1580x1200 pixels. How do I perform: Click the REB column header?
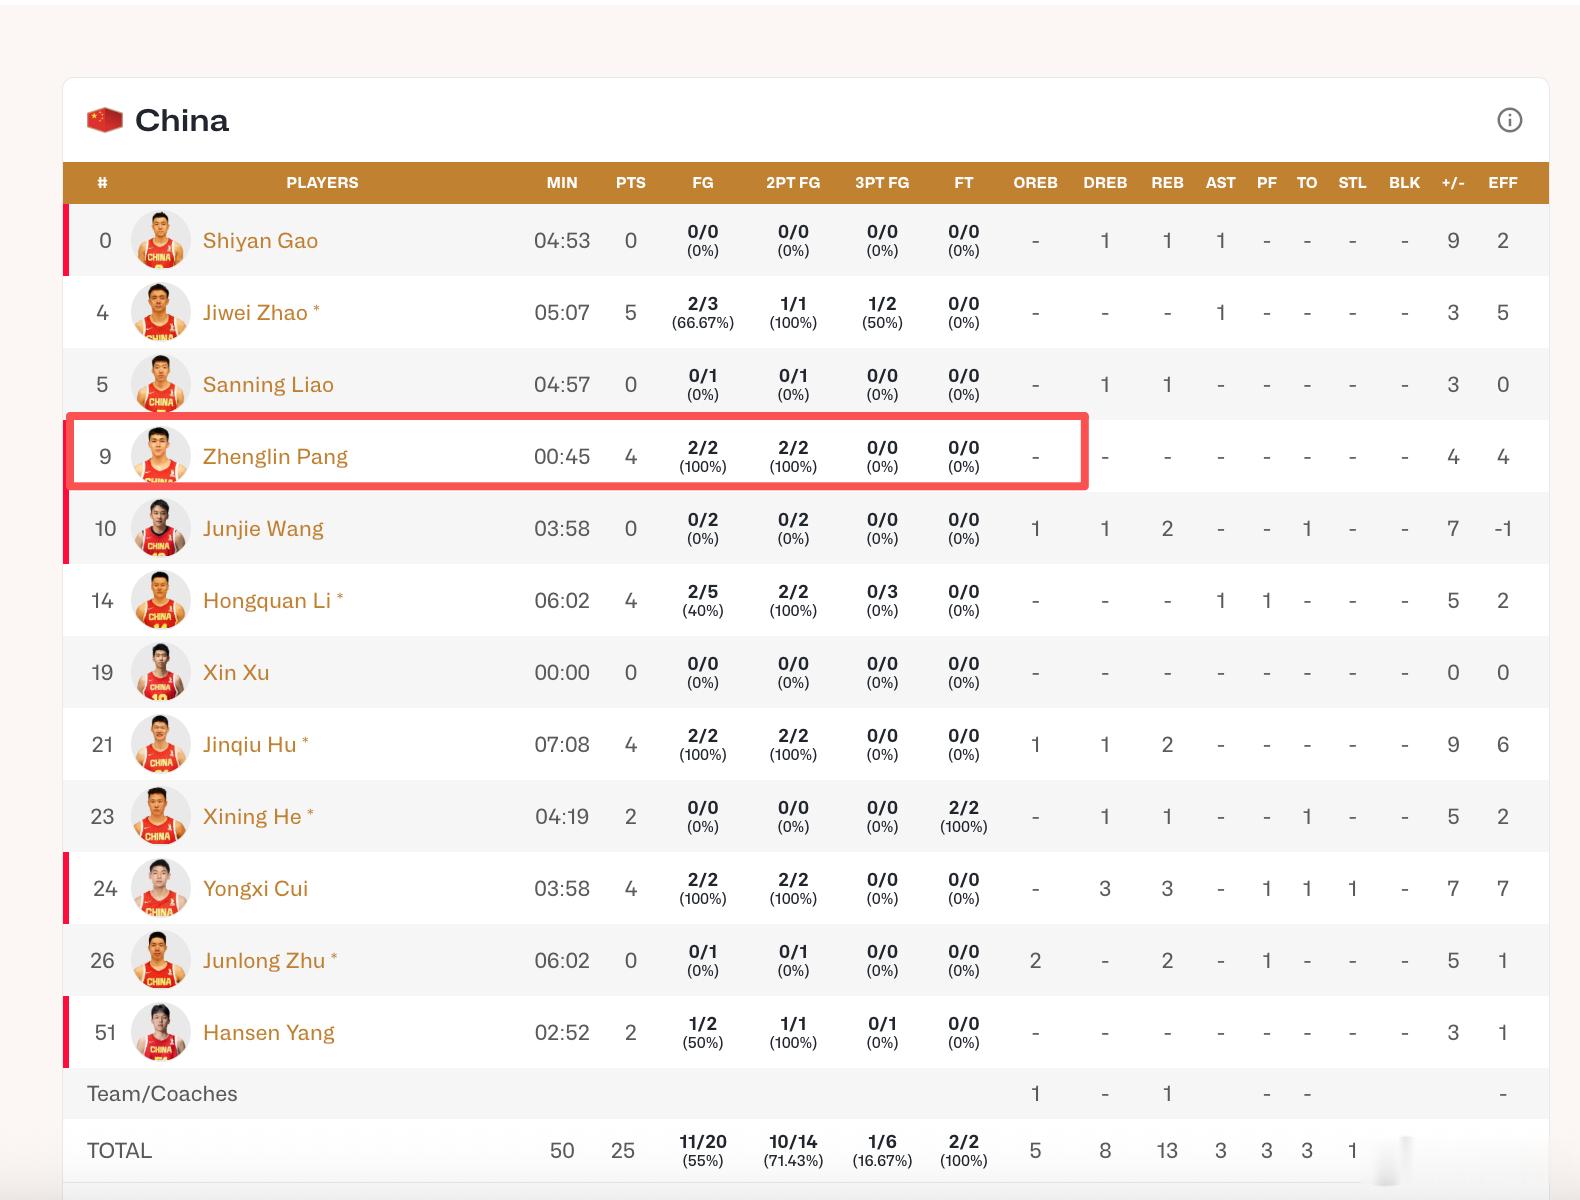[1167, 182]
